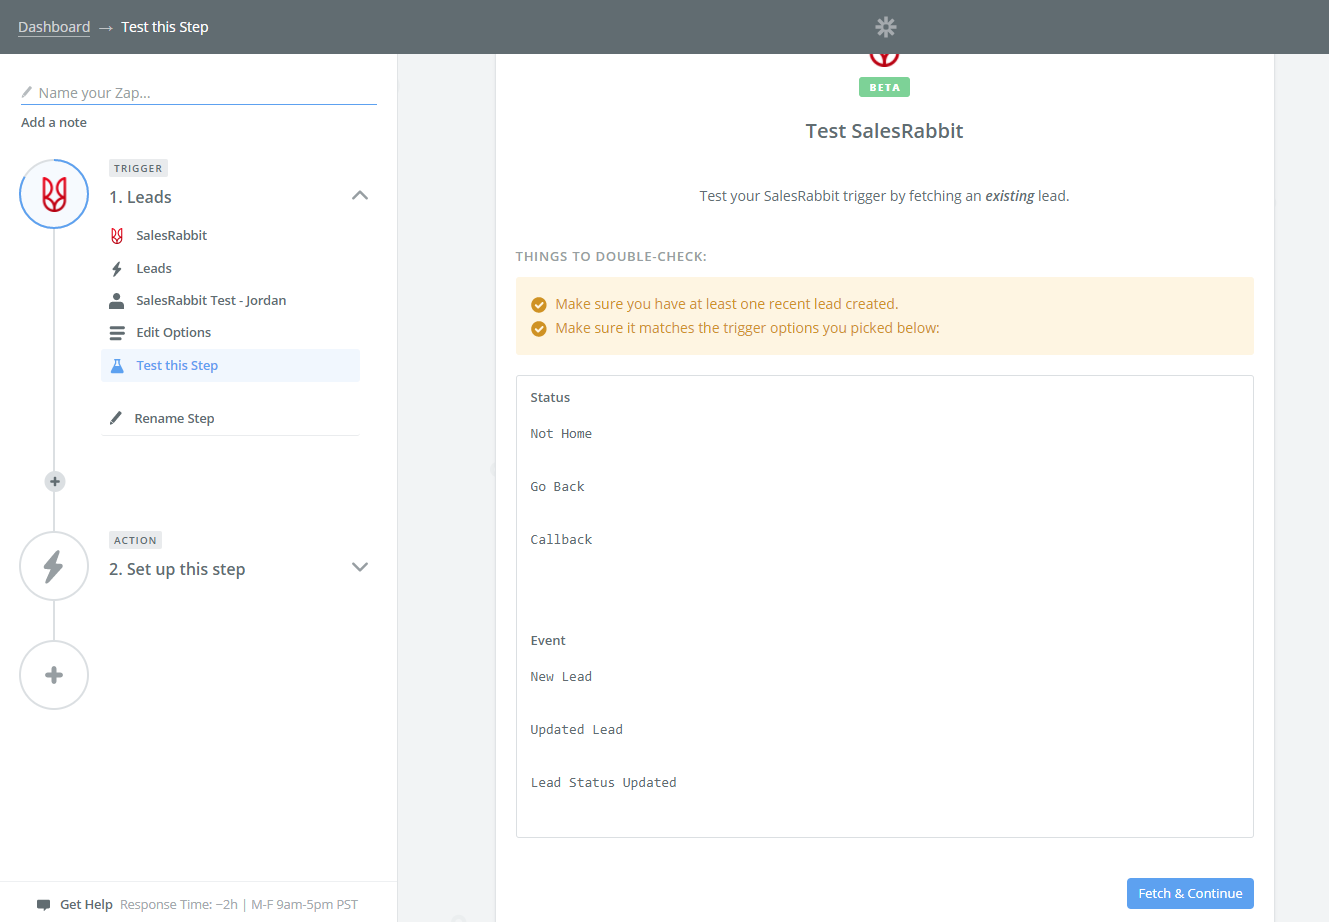Click the Response Time text in footer

[x=239, y=905]
